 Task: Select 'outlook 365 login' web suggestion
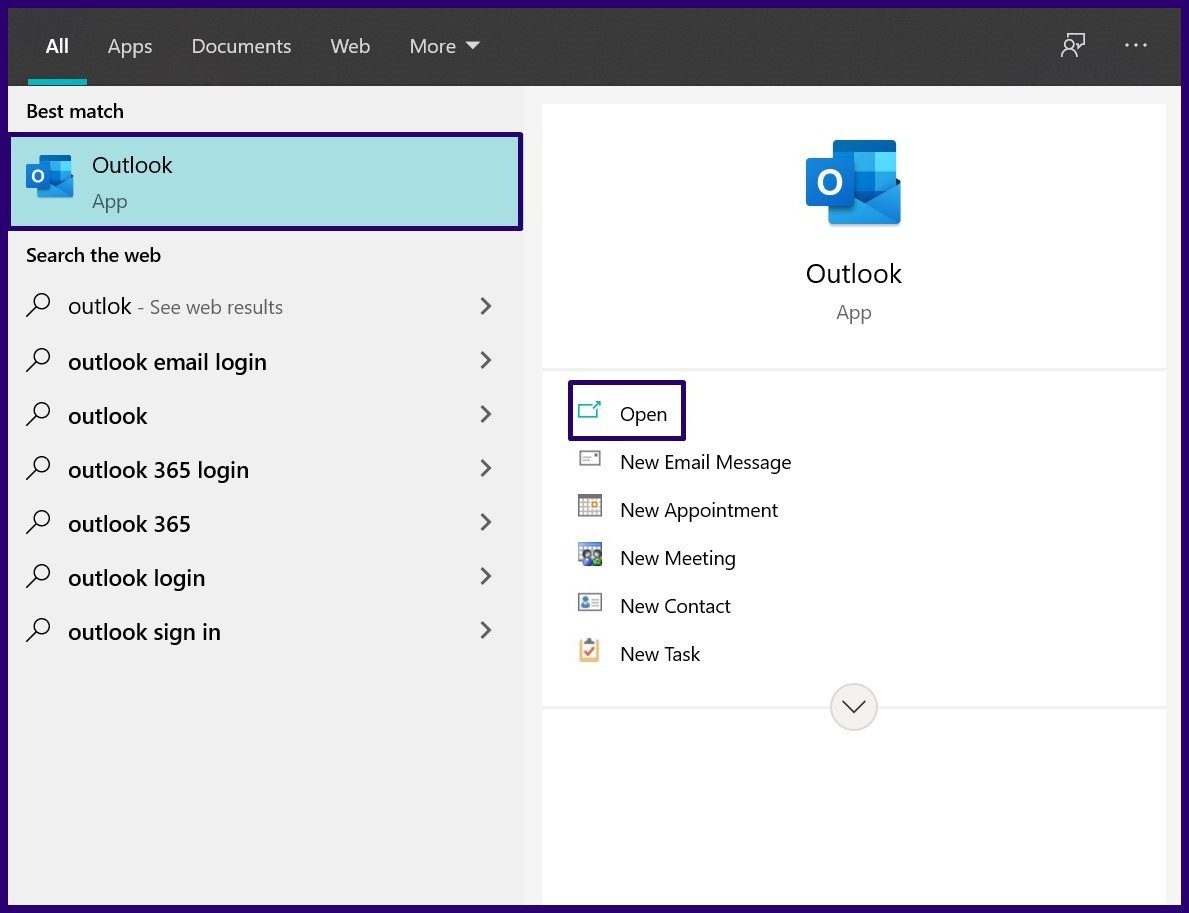coord(260,469)
